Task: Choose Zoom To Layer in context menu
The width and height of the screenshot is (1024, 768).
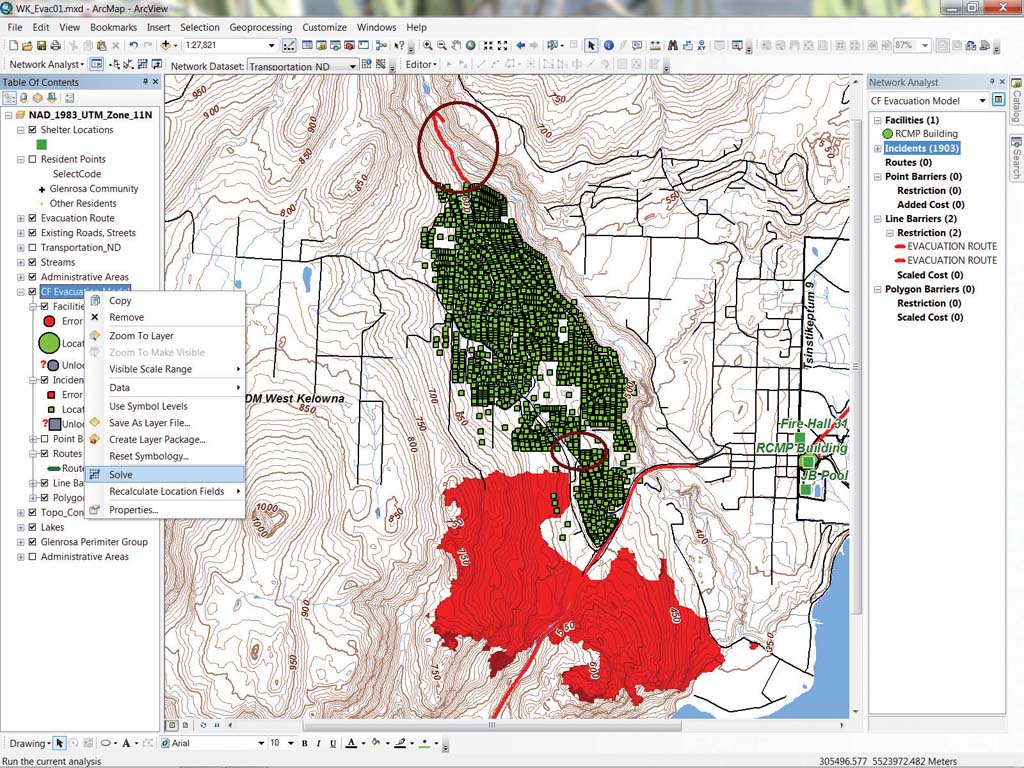Action: 166,336
